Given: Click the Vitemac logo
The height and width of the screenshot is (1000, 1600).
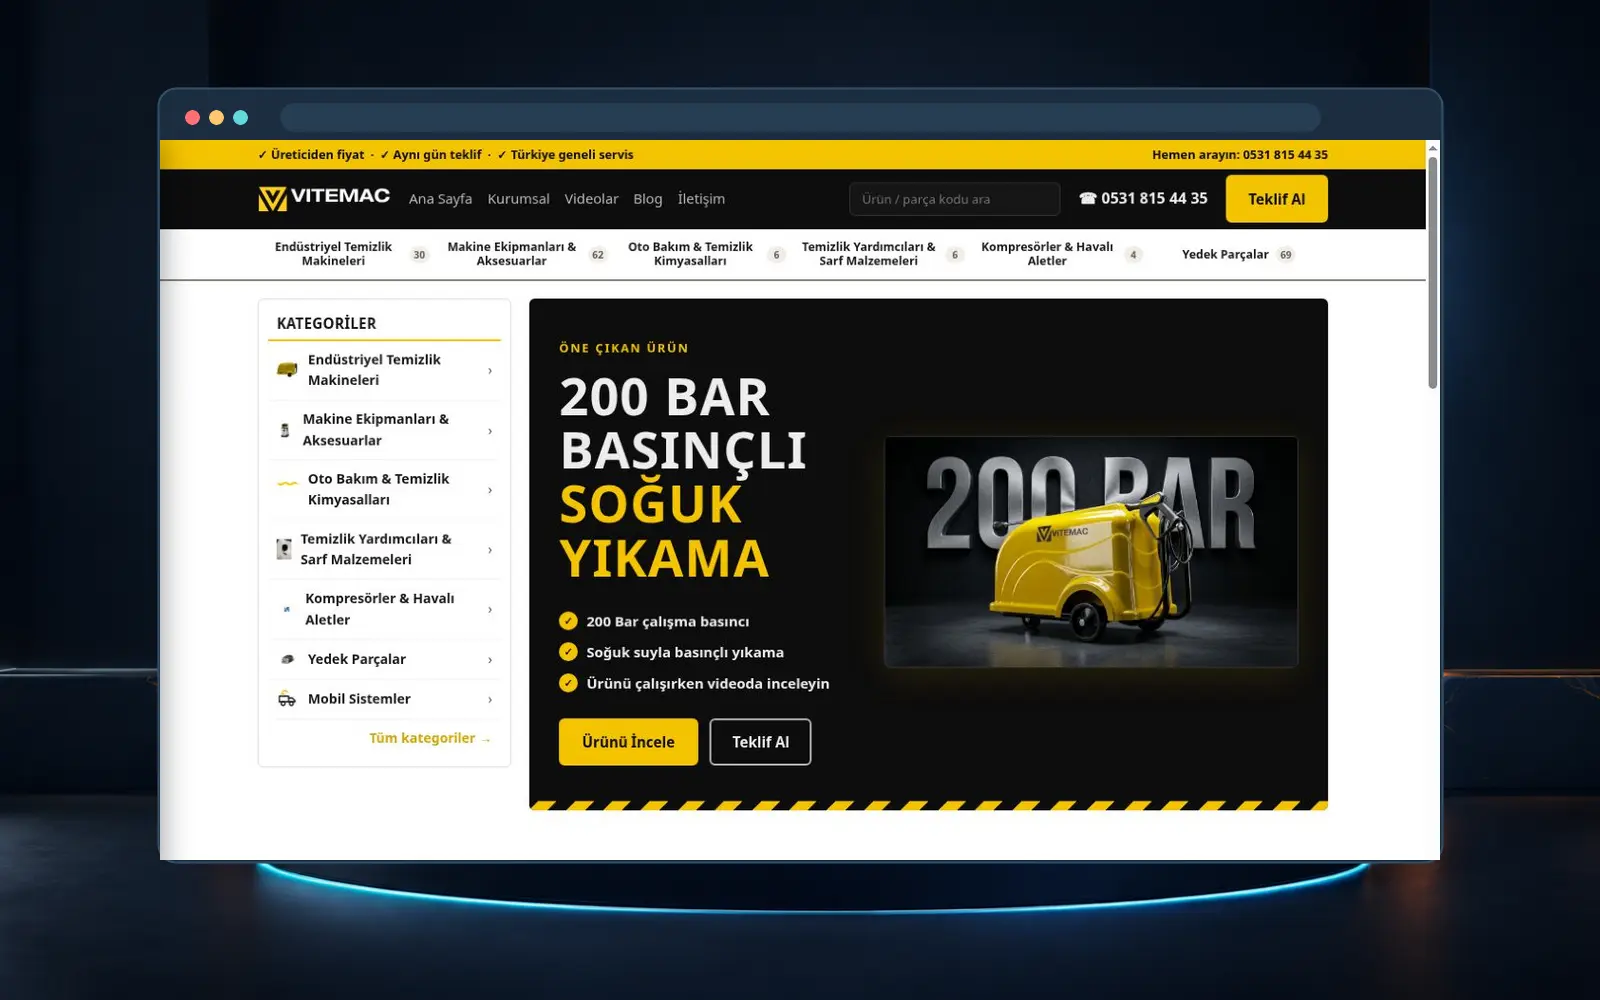Looking at the screenshot, I should tap(324, 198).
